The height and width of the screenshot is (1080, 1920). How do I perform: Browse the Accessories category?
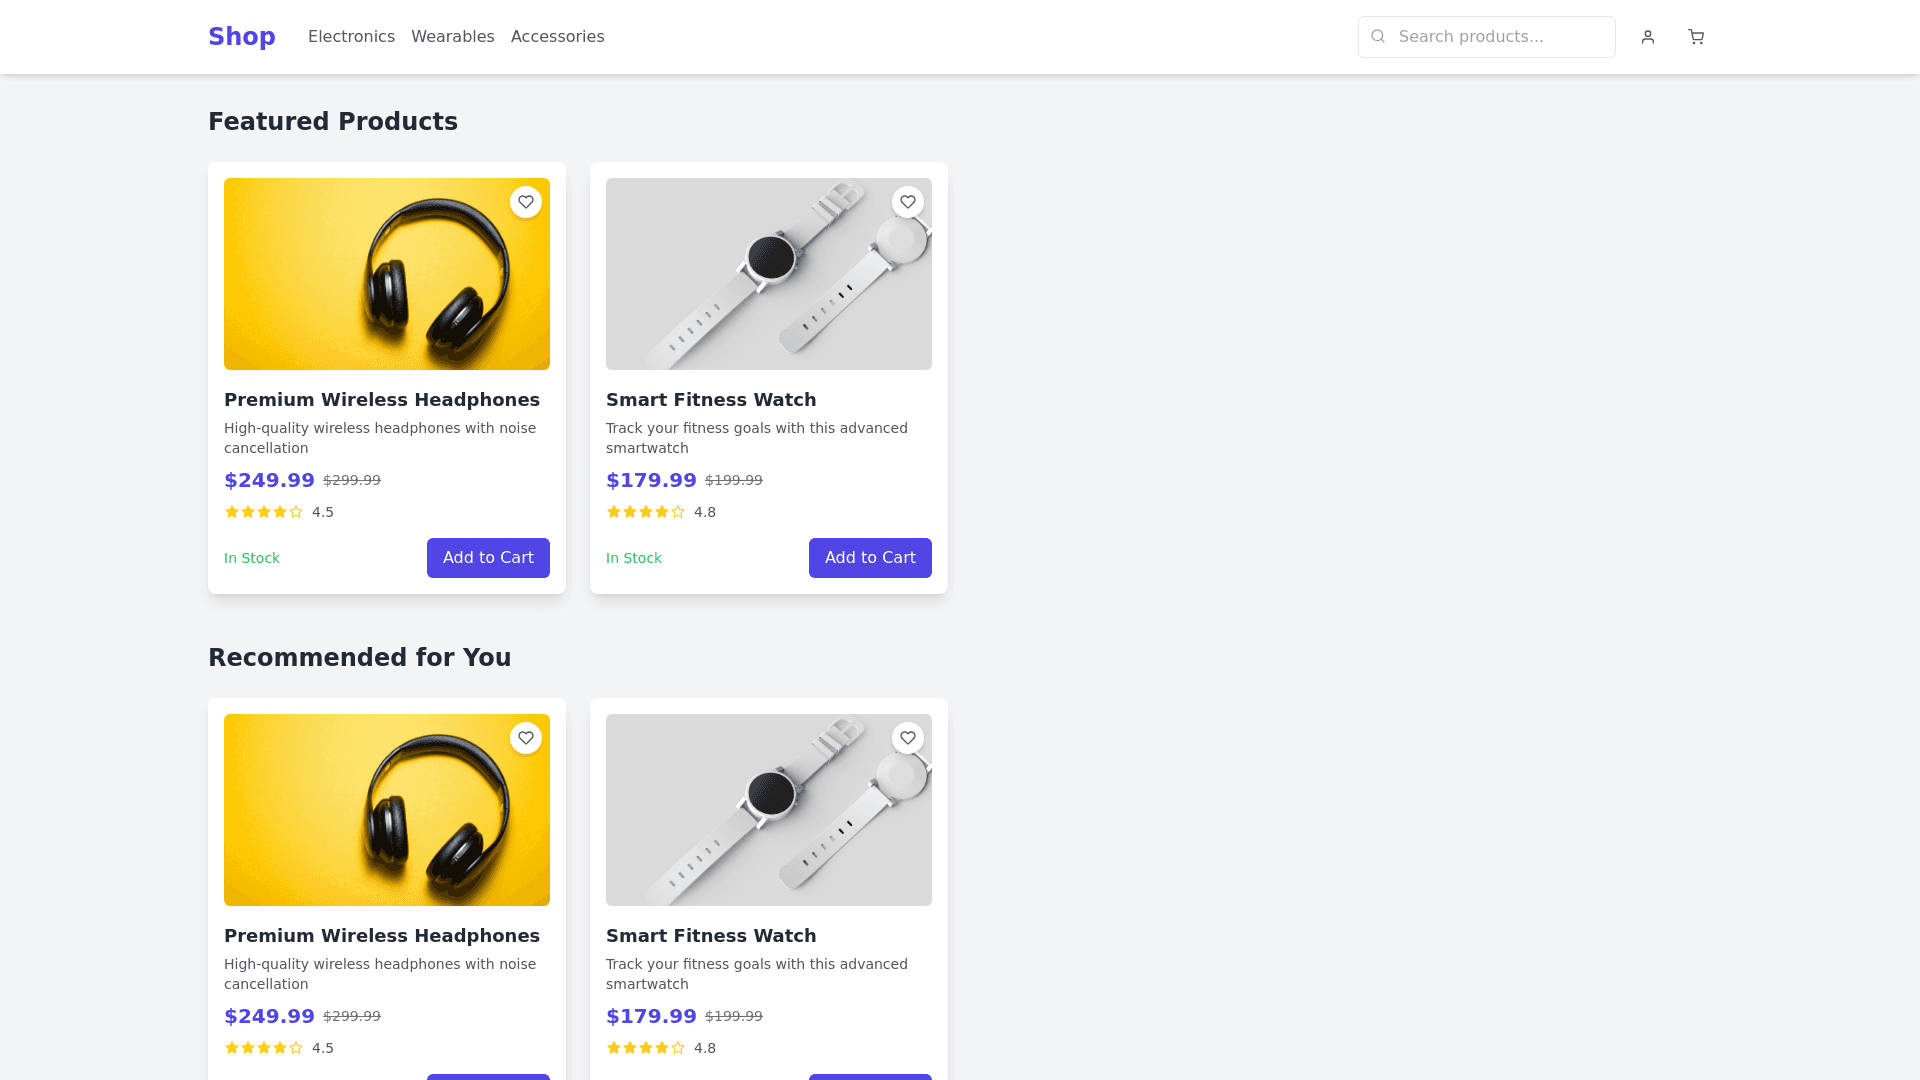point(557,37)
